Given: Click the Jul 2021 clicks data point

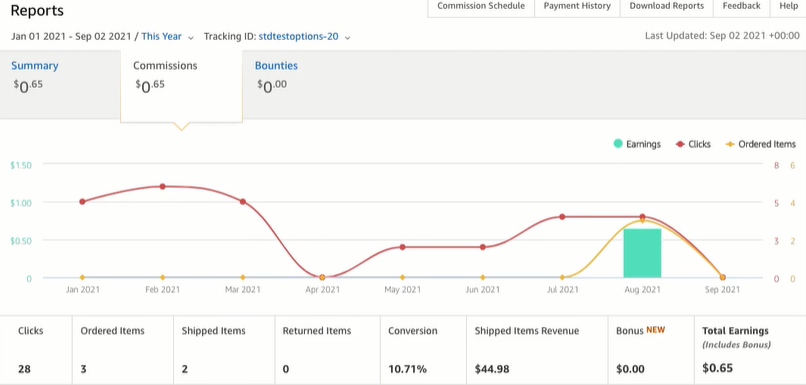Looking at the screenshot, I should tap(562, 217).
